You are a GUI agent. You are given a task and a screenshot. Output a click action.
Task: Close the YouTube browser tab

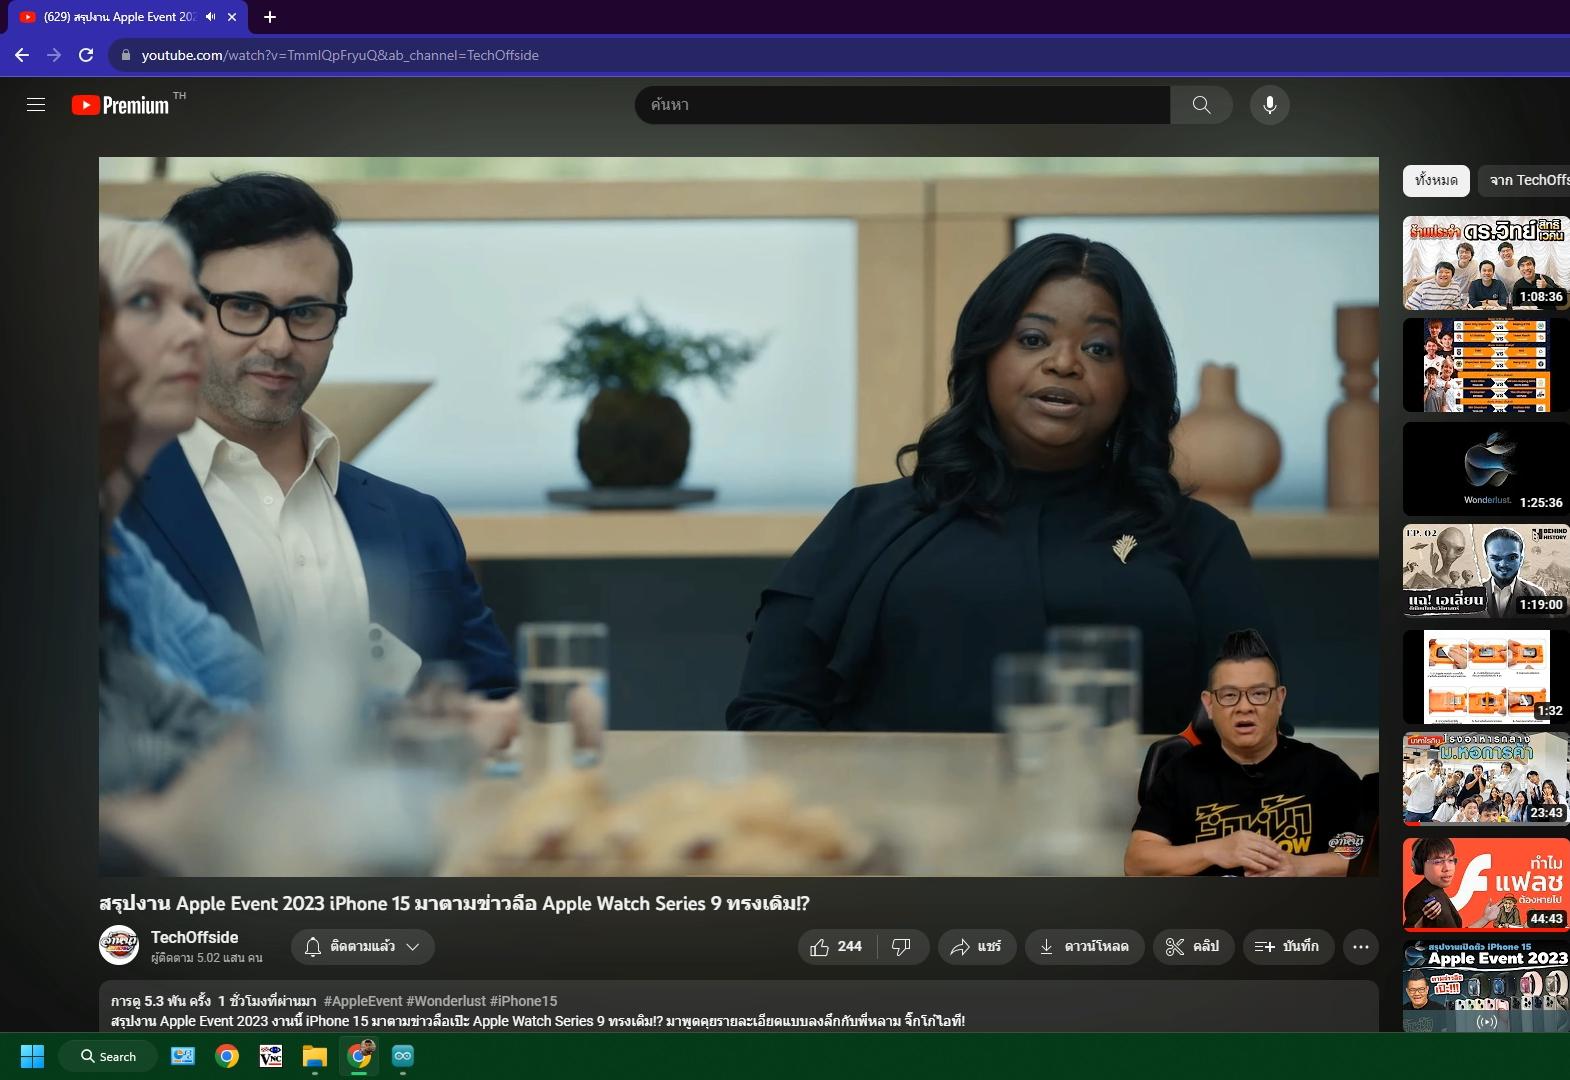point(232,17)
